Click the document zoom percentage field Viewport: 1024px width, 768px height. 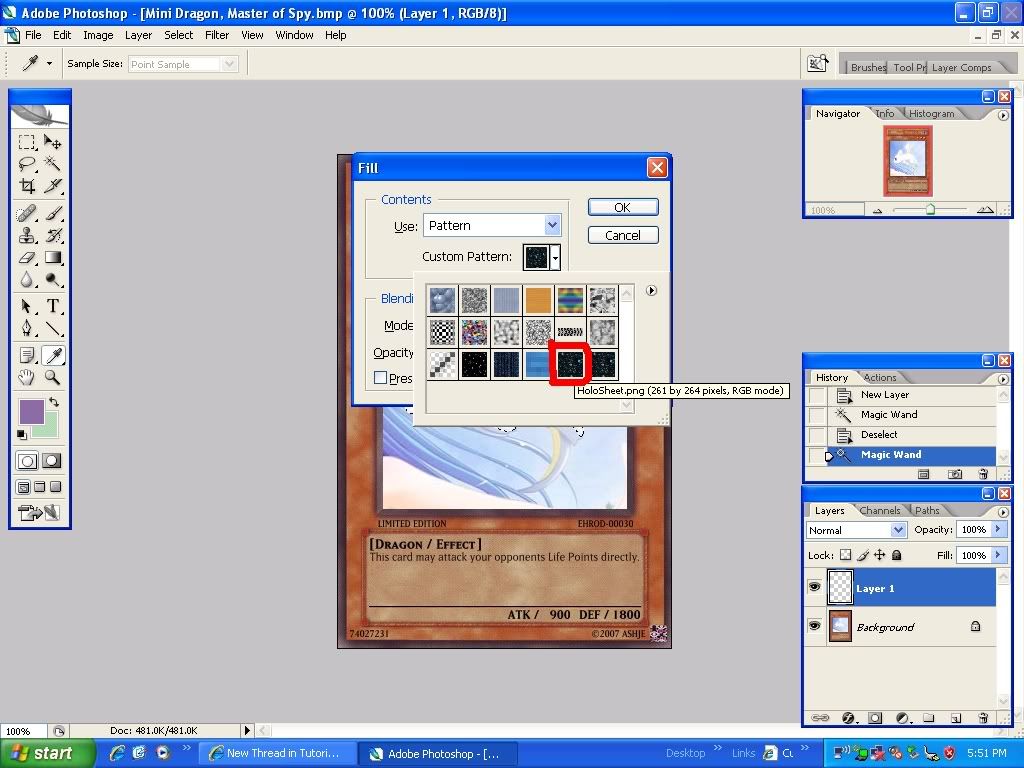point(23,731)
